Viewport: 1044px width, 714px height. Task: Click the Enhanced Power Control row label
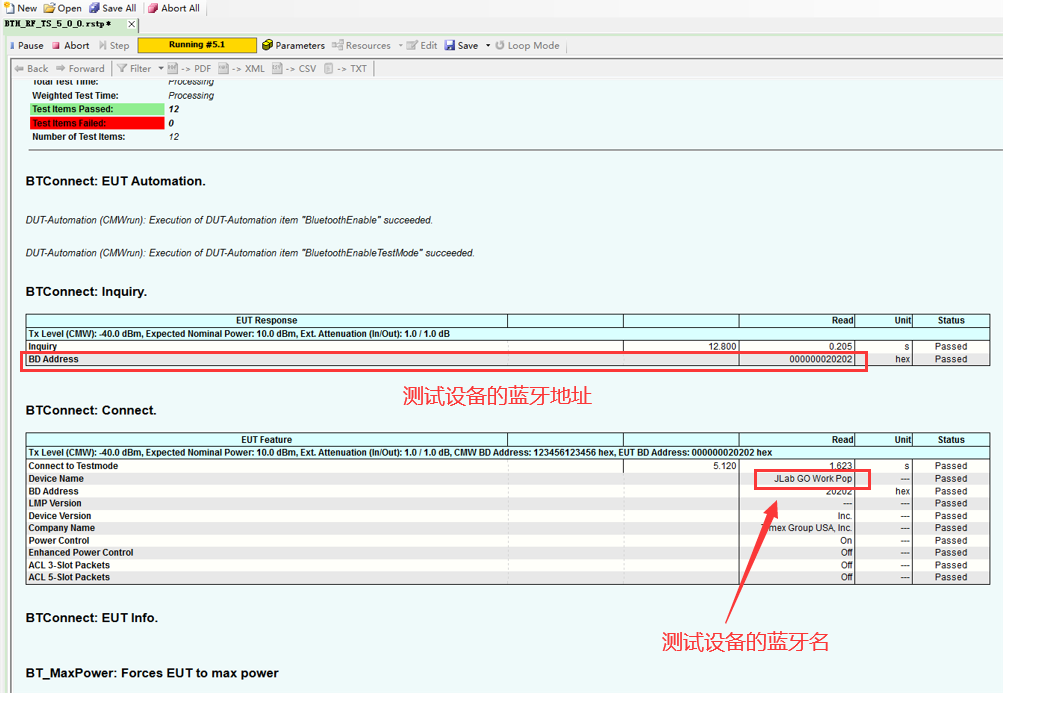pos(81,552)
